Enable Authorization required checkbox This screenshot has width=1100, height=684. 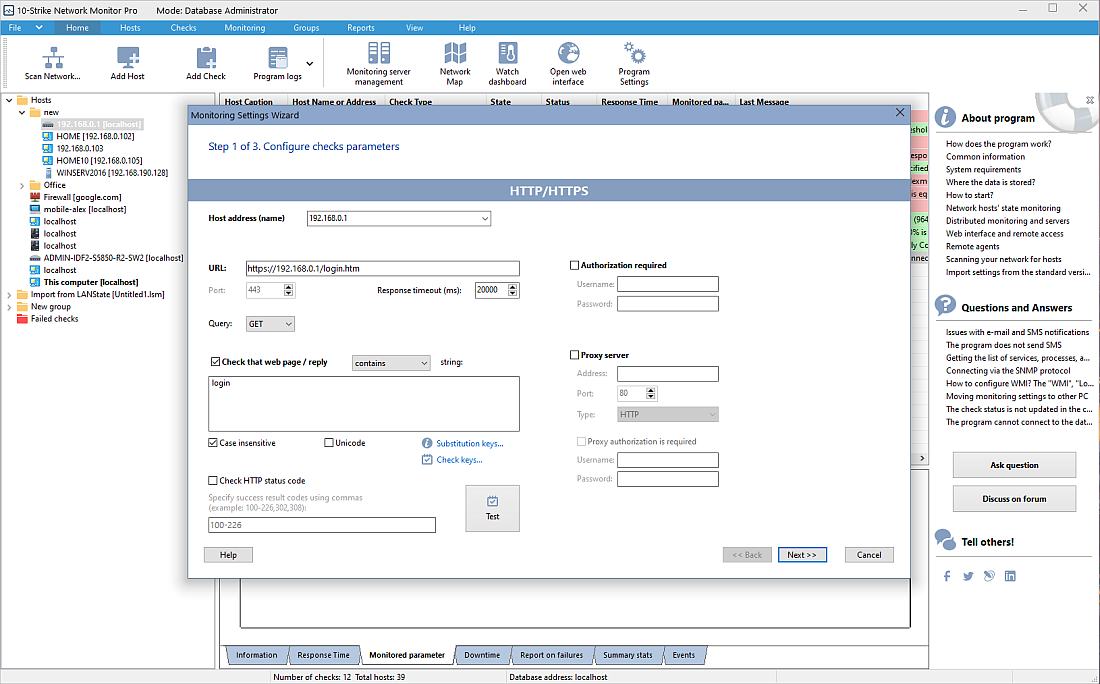click(x=575, y=265)
